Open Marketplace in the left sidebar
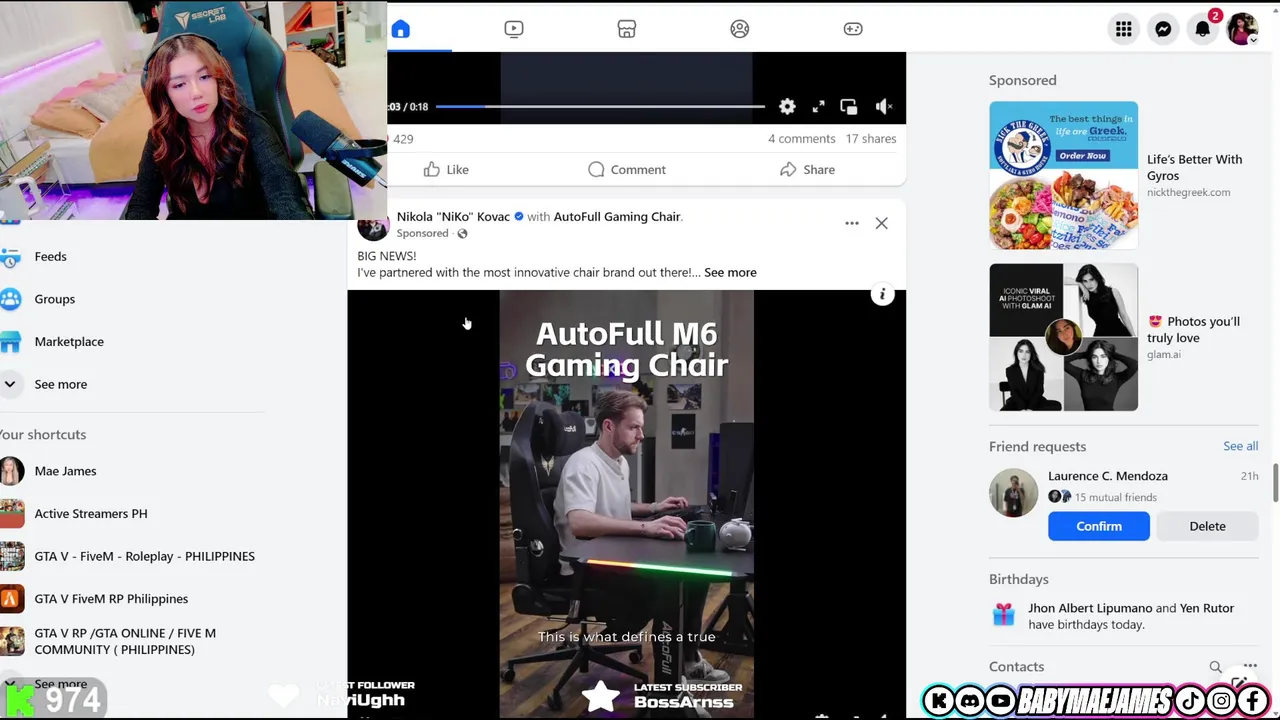This screenshot has width=1280, height=720. click(69, 341)
